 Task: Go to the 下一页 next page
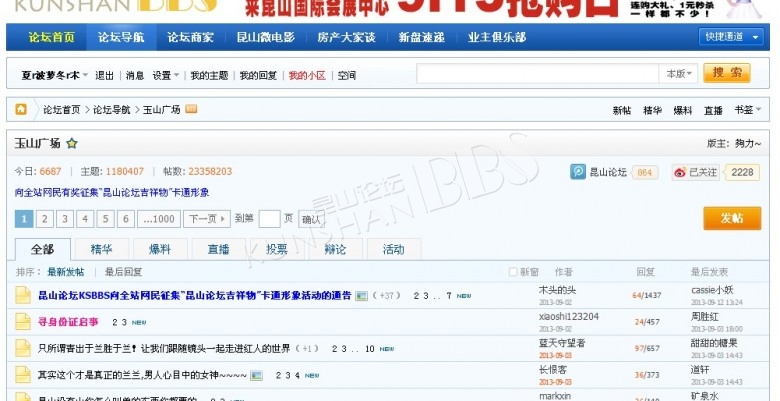pos(206,219)
